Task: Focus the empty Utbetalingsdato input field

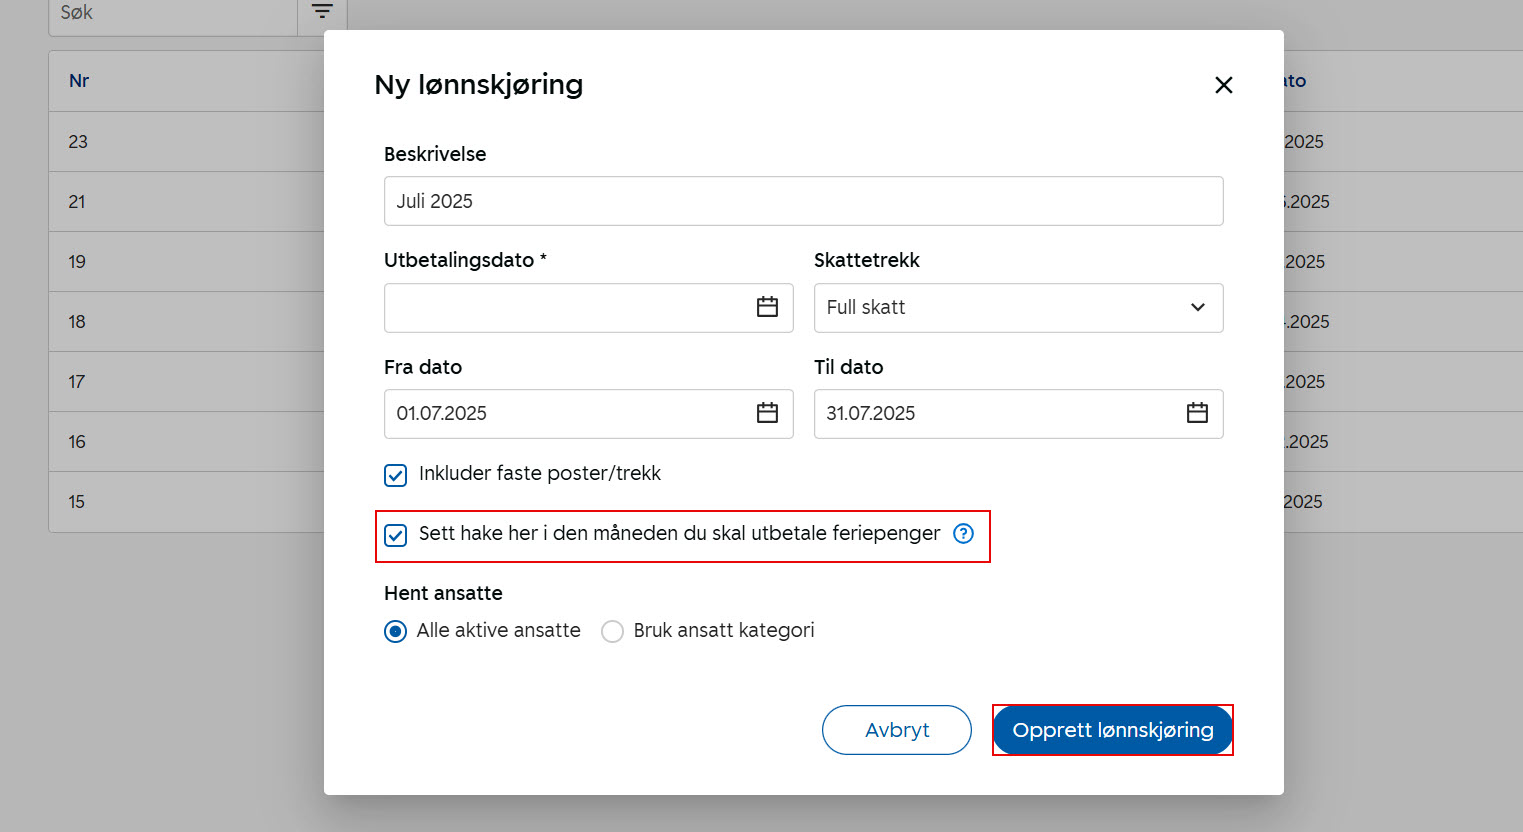Action: click(x=565, y=308)
